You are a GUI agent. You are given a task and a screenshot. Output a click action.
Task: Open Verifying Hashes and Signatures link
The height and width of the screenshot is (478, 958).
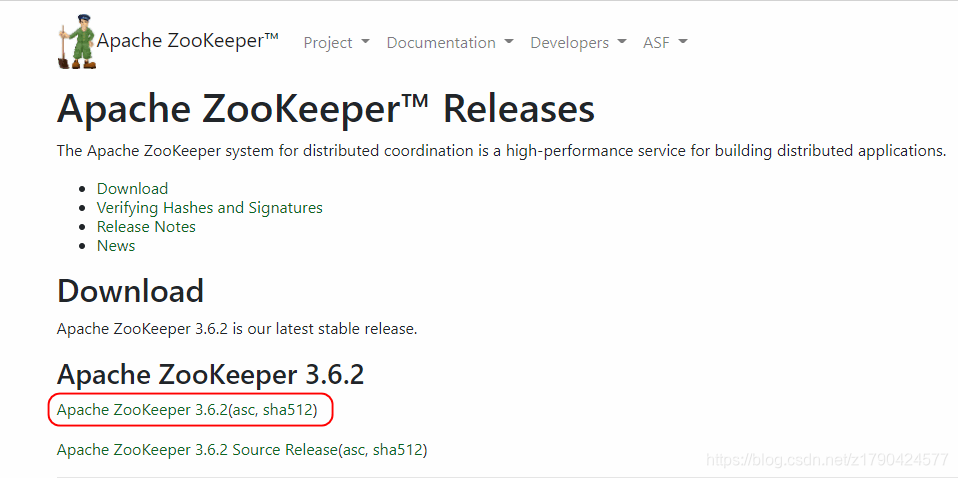pos(210,208)
